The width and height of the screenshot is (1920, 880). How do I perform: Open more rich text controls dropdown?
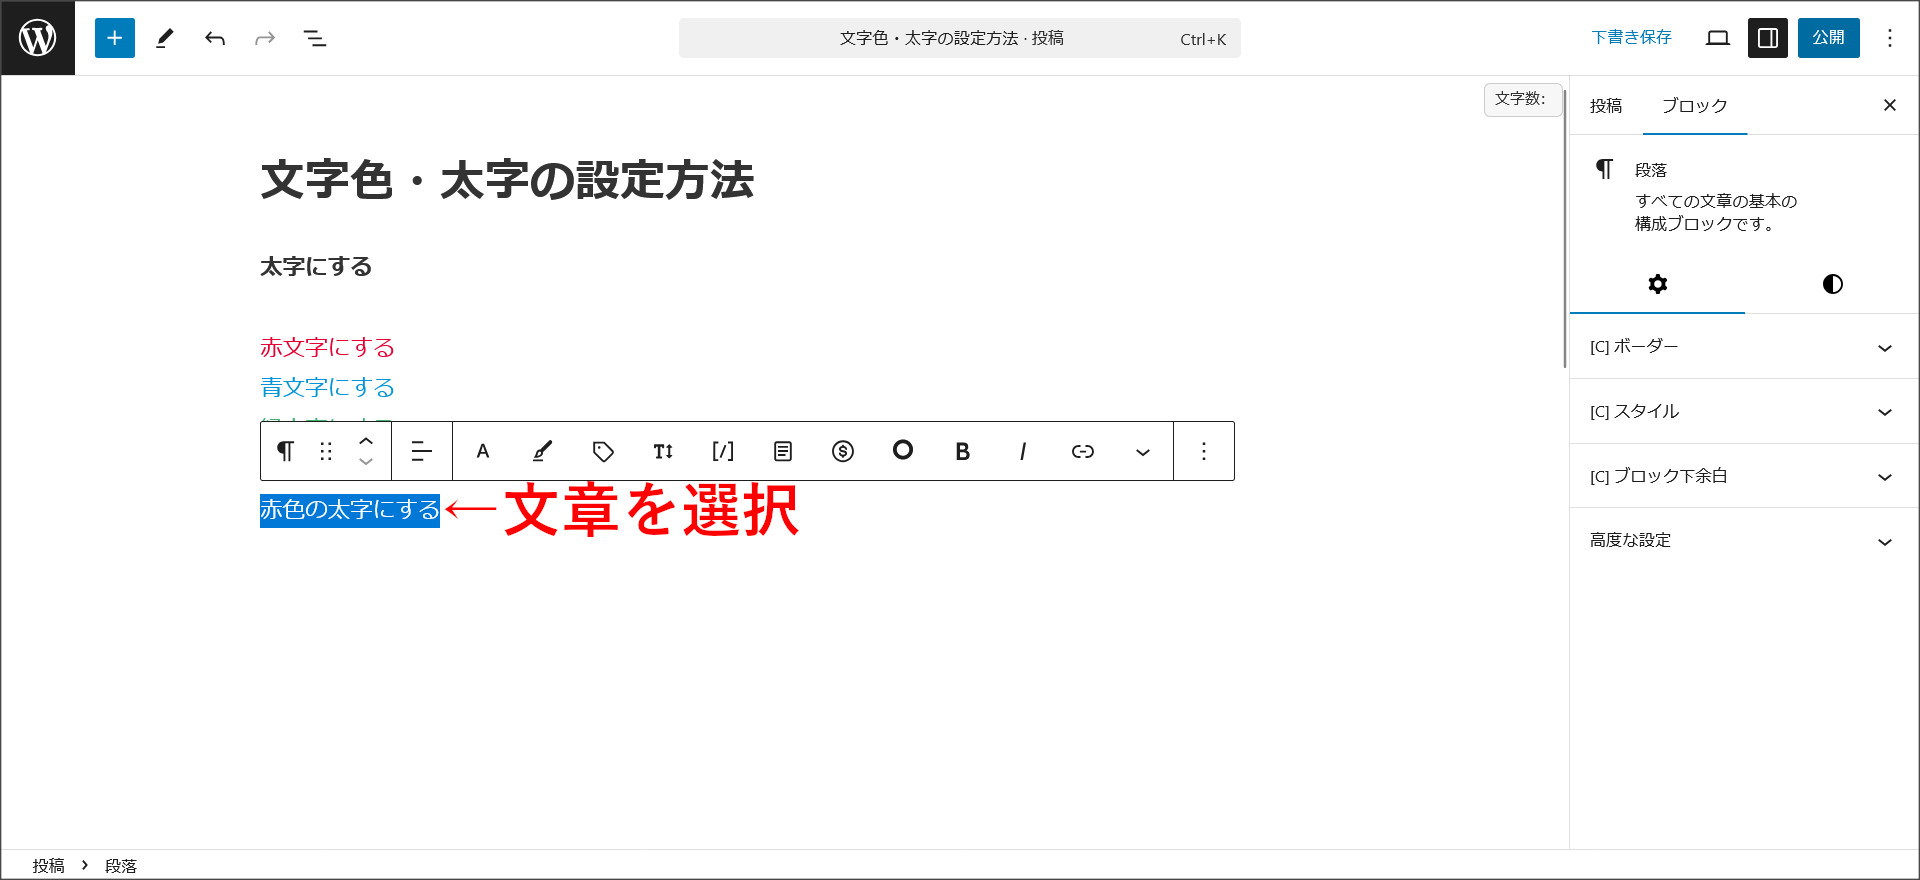point(1143,452)
